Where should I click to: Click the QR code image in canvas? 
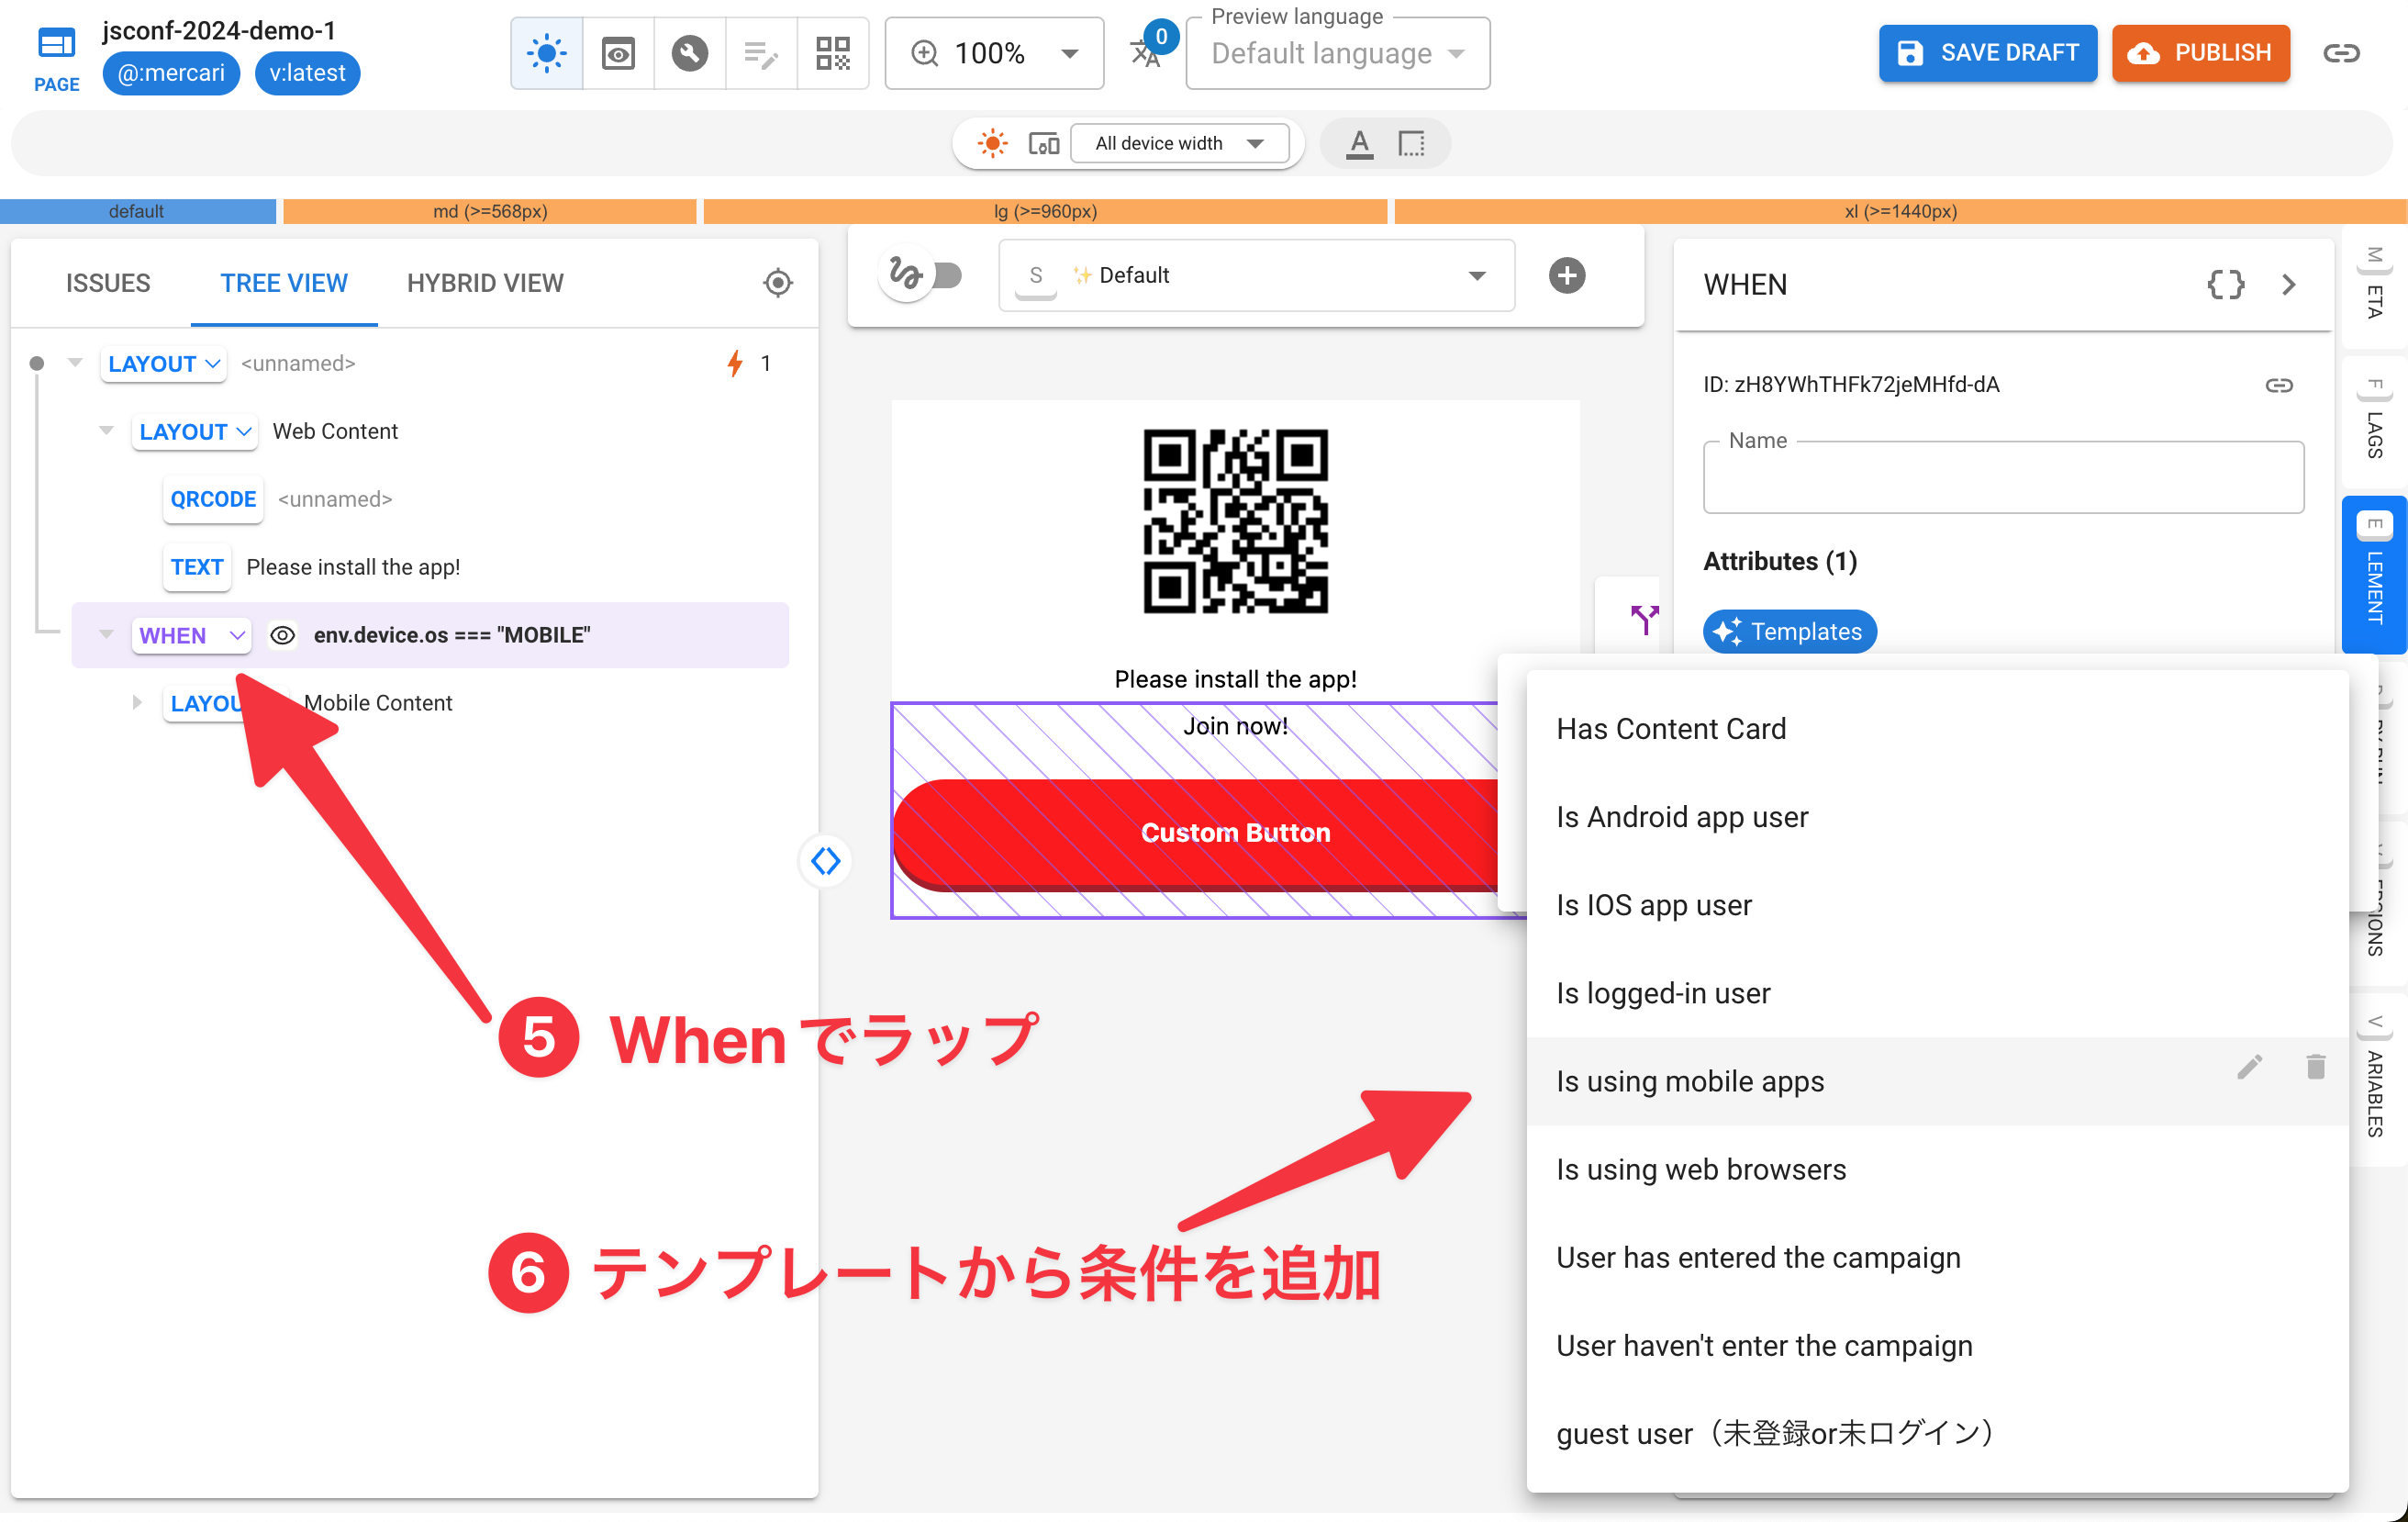coord(1235,521)
